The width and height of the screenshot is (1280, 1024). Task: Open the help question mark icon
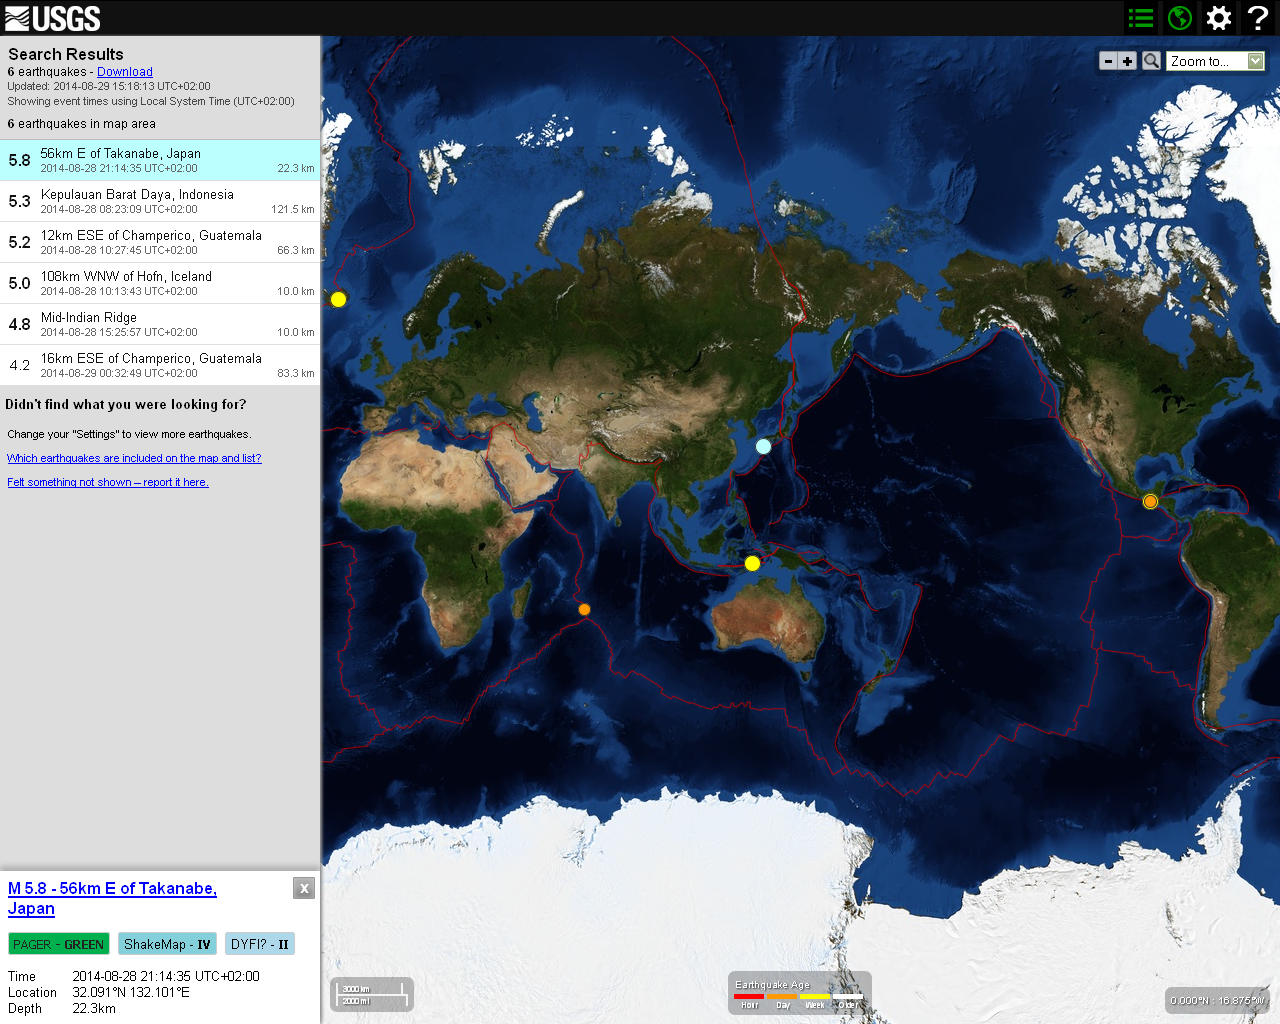1258,18
